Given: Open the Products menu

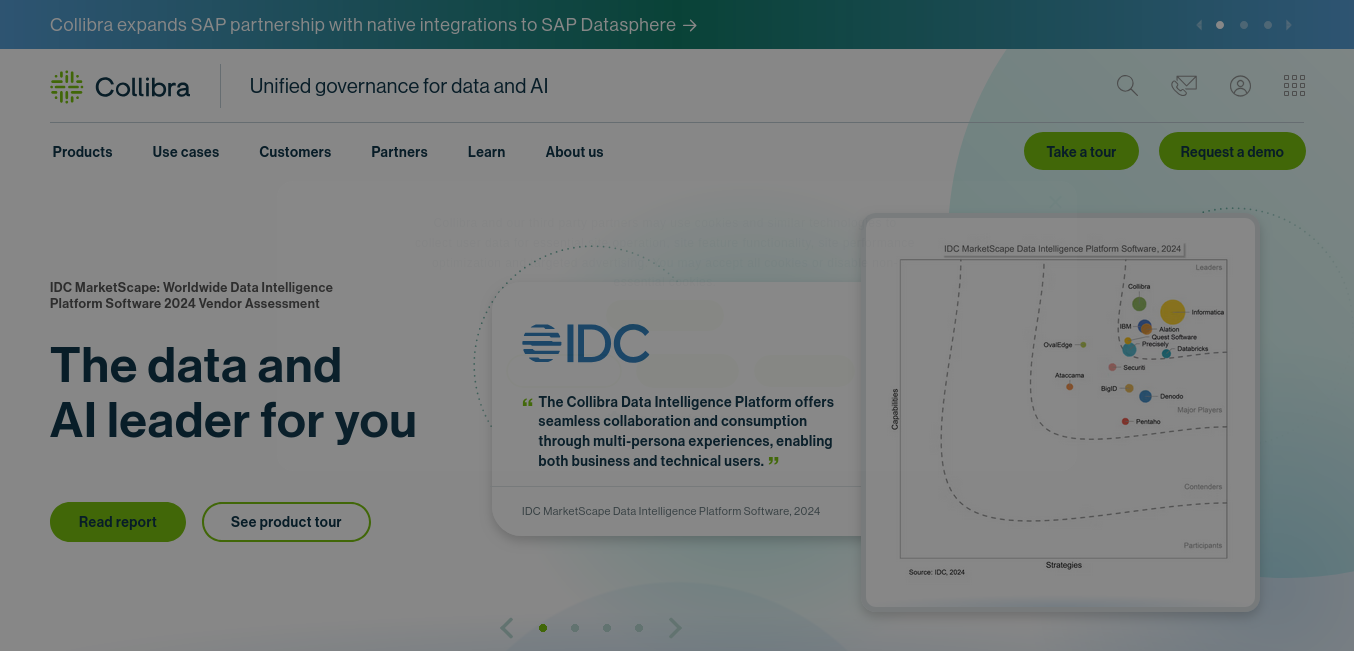Looking at the screenshot, I should 82,152.
